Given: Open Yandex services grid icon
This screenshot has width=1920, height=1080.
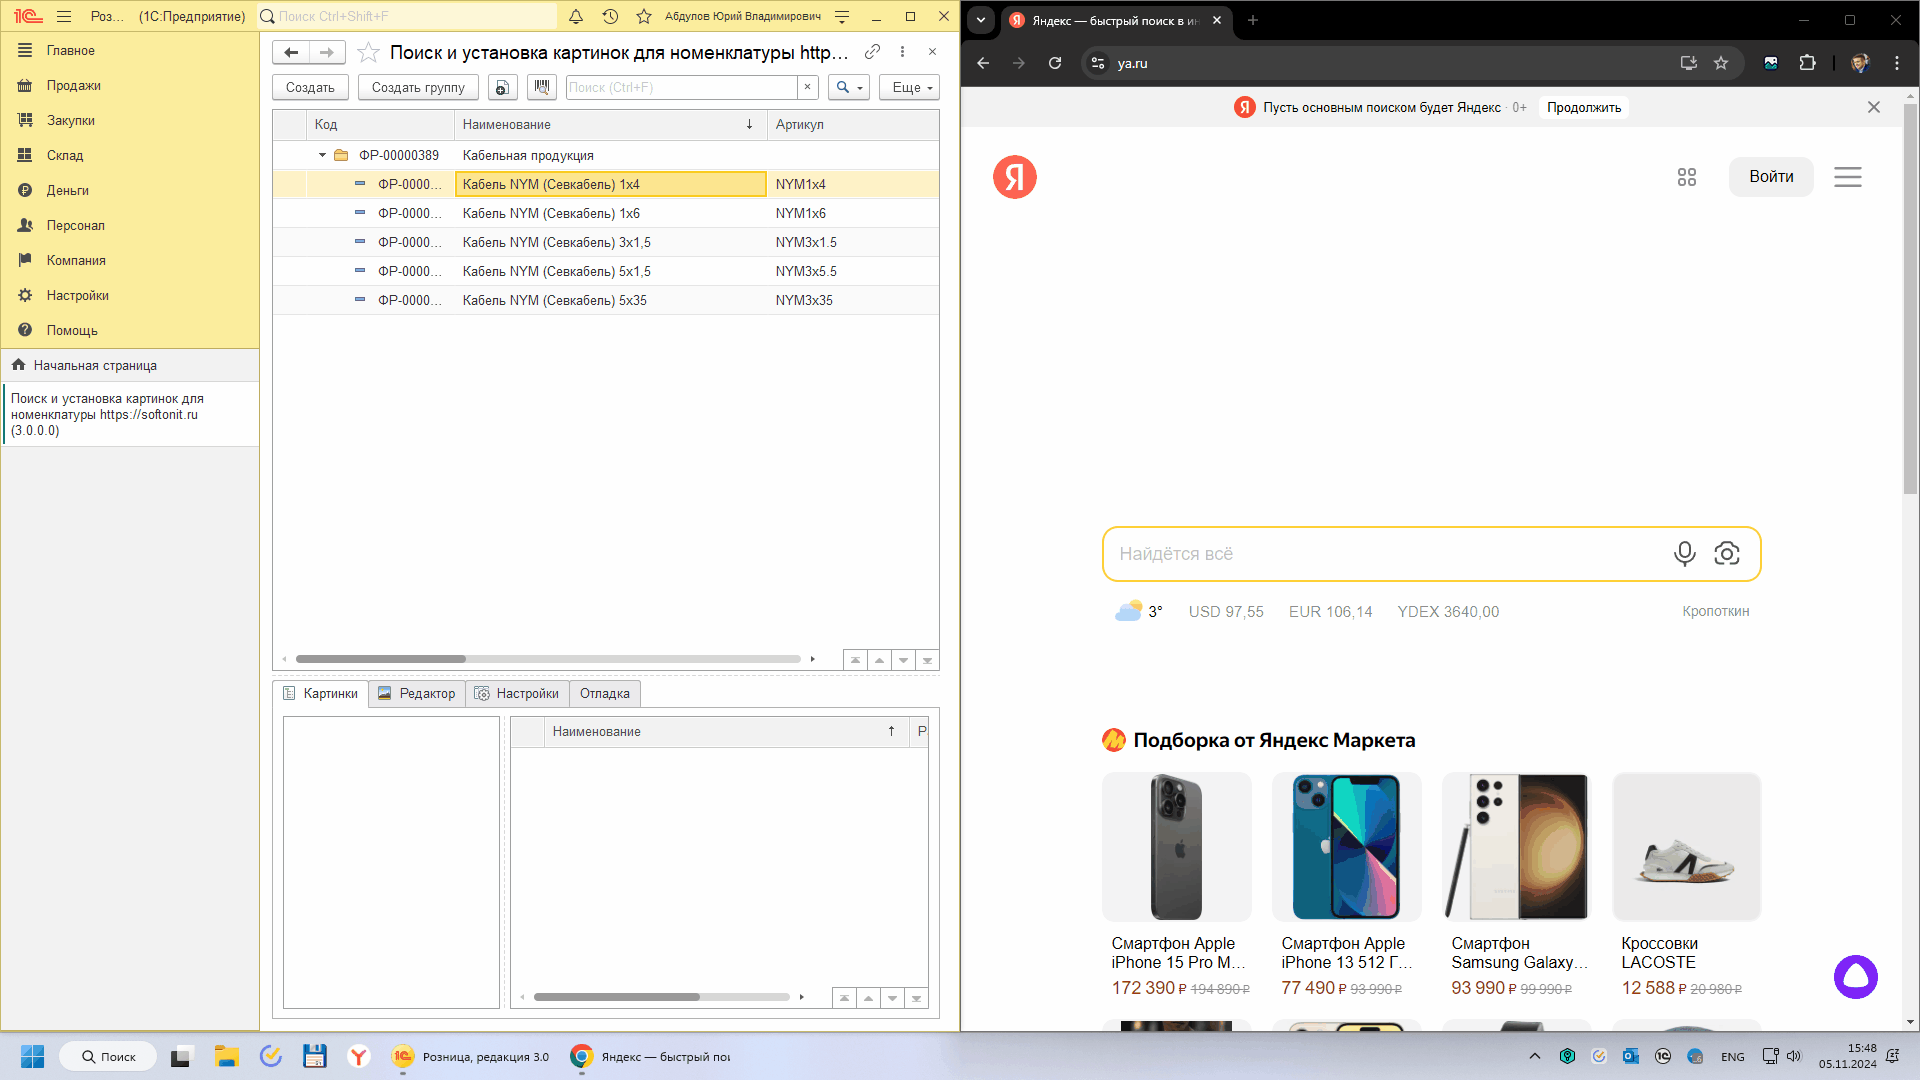Looking at the screenshot, I should pyautogui.click(x=1687, y=177).
